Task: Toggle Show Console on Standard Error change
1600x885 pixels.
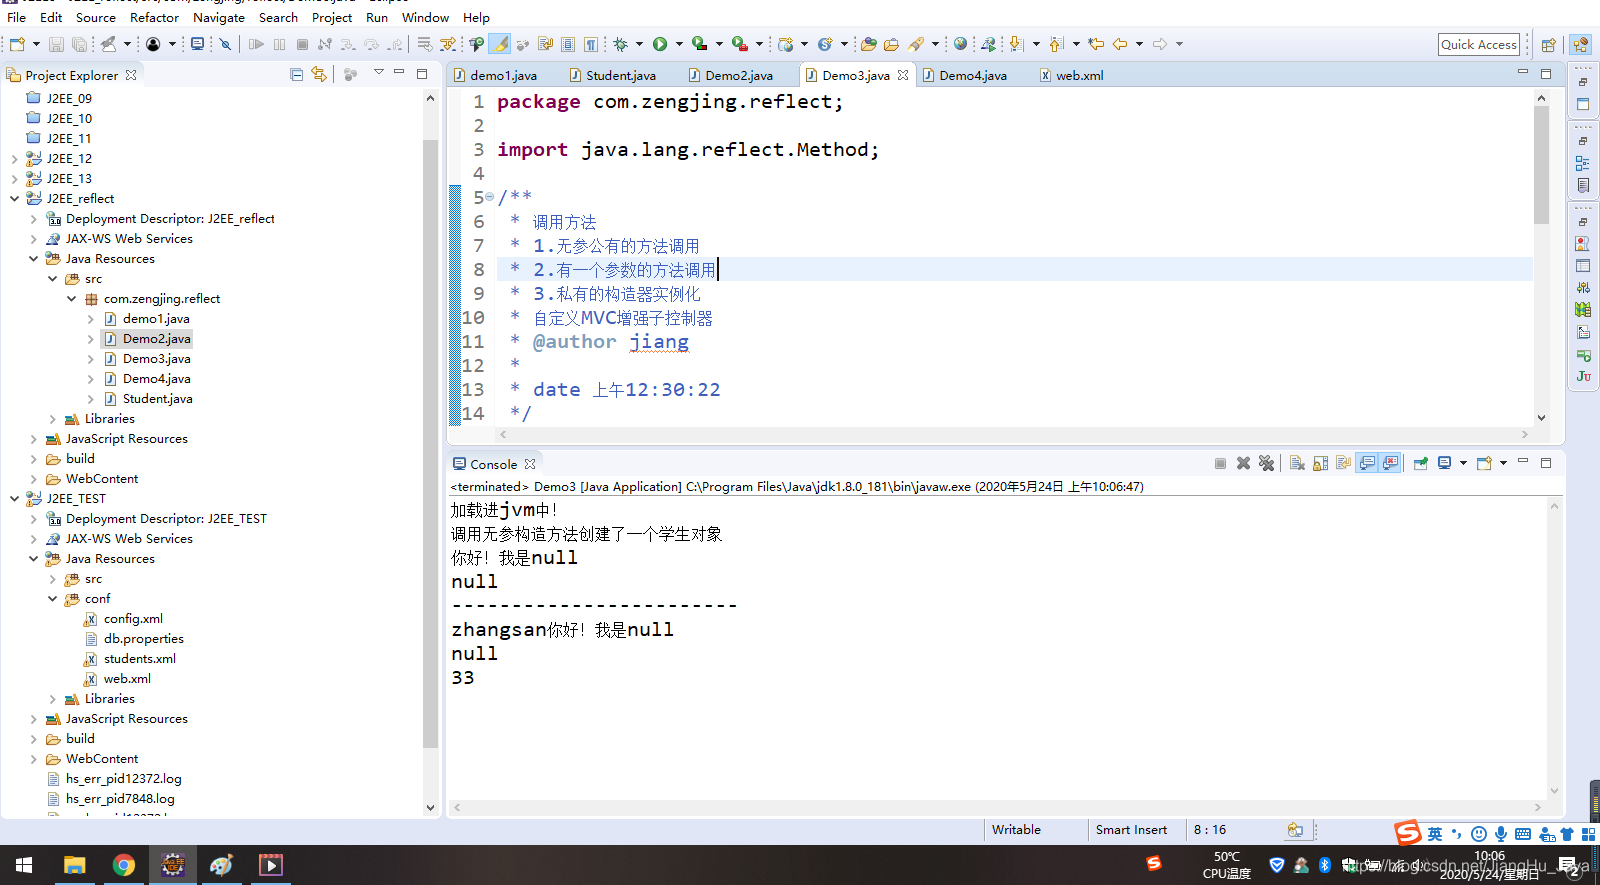Action: coord(1390,463)
